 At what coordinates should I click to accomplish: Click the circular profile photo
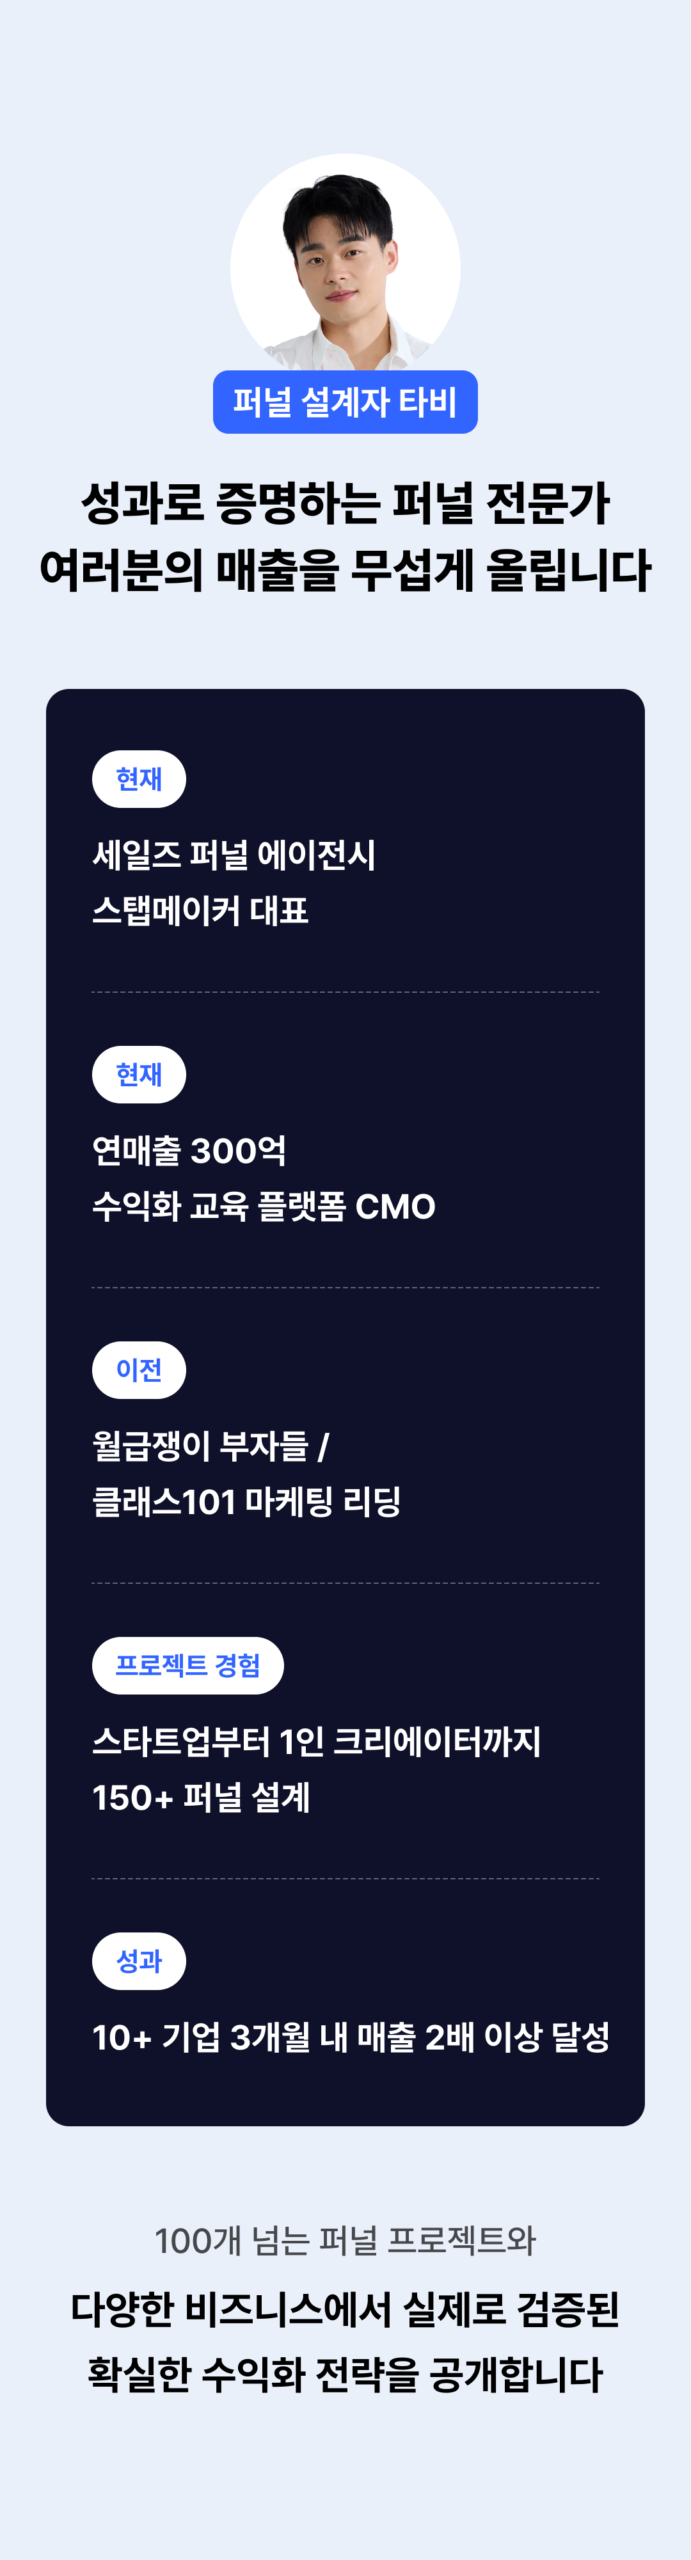click(345, 267)
